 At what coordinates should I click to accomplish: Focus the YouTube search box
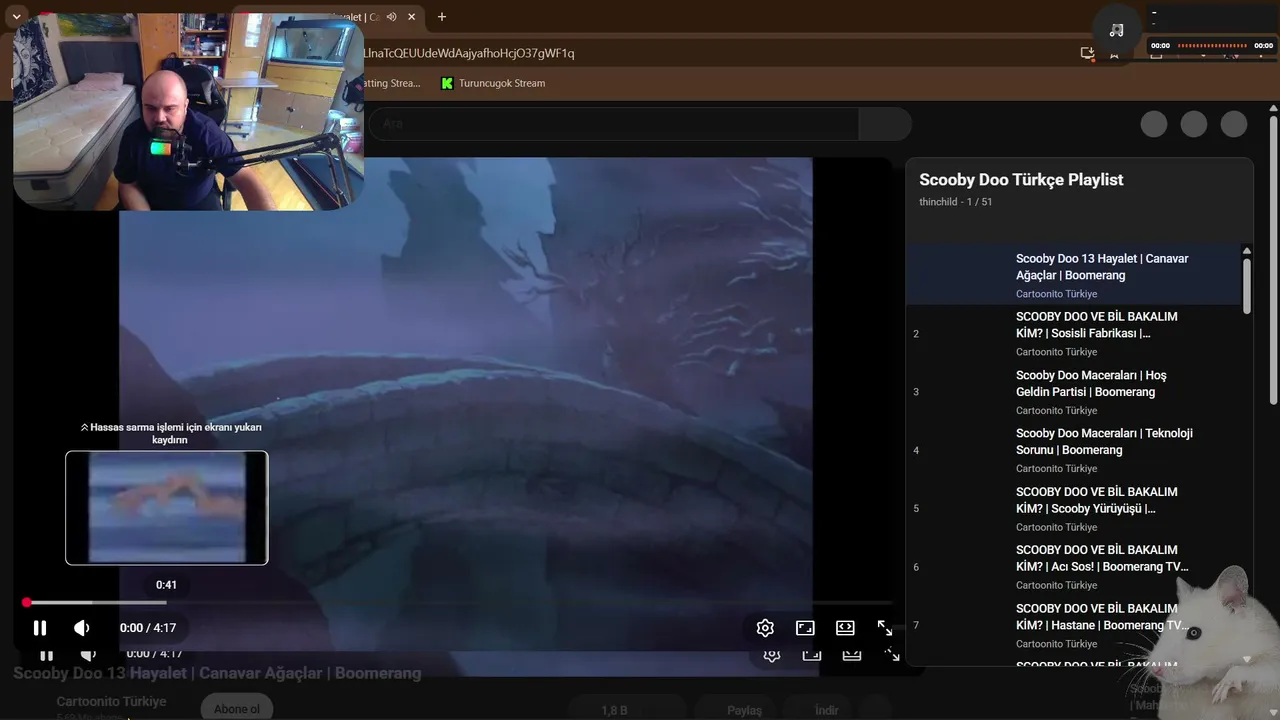click(614, 124)
